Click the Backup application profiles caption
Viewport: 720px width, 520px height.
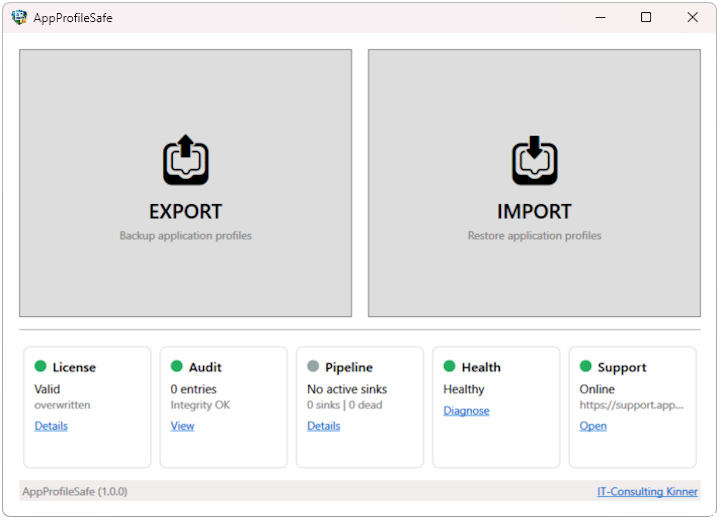pos(185,236)
